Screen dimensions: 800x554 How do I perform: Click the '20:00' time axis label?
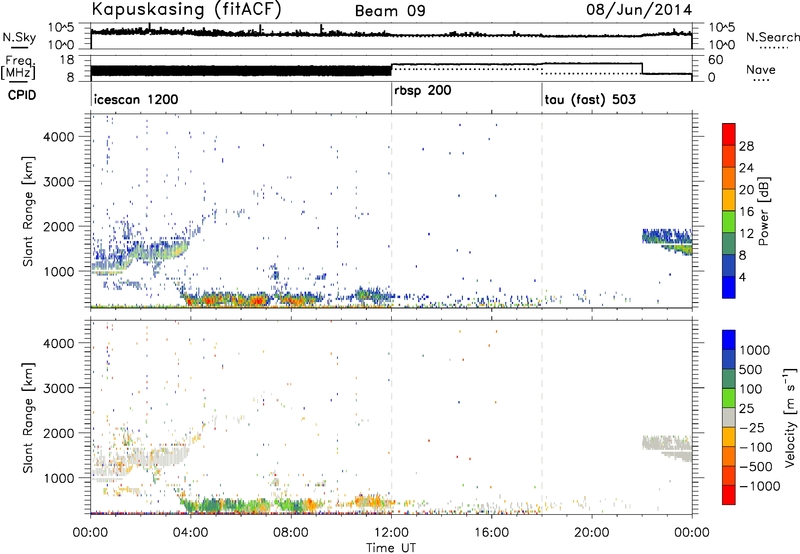(592, 533)
